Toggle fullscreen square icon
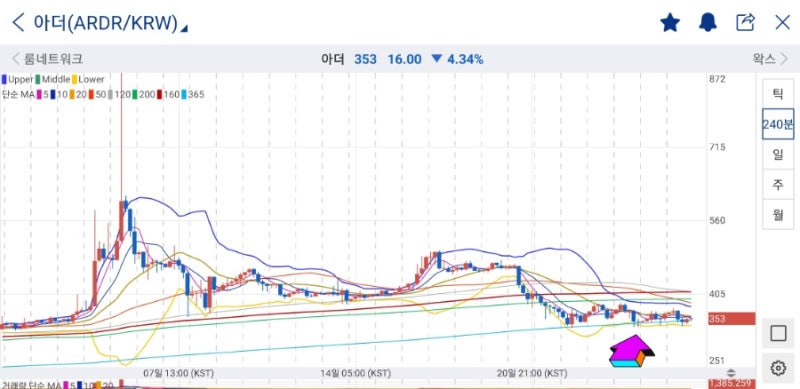Viewport: 800px width, 389px height. (778, 333)
